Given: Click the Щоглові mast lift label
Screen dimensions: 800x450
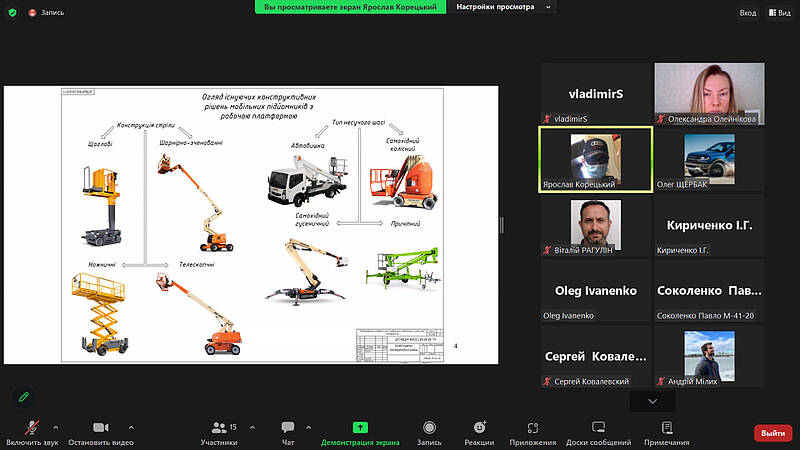Looking at the screenshot, I should pyautogui.click(x=100, y=144).
